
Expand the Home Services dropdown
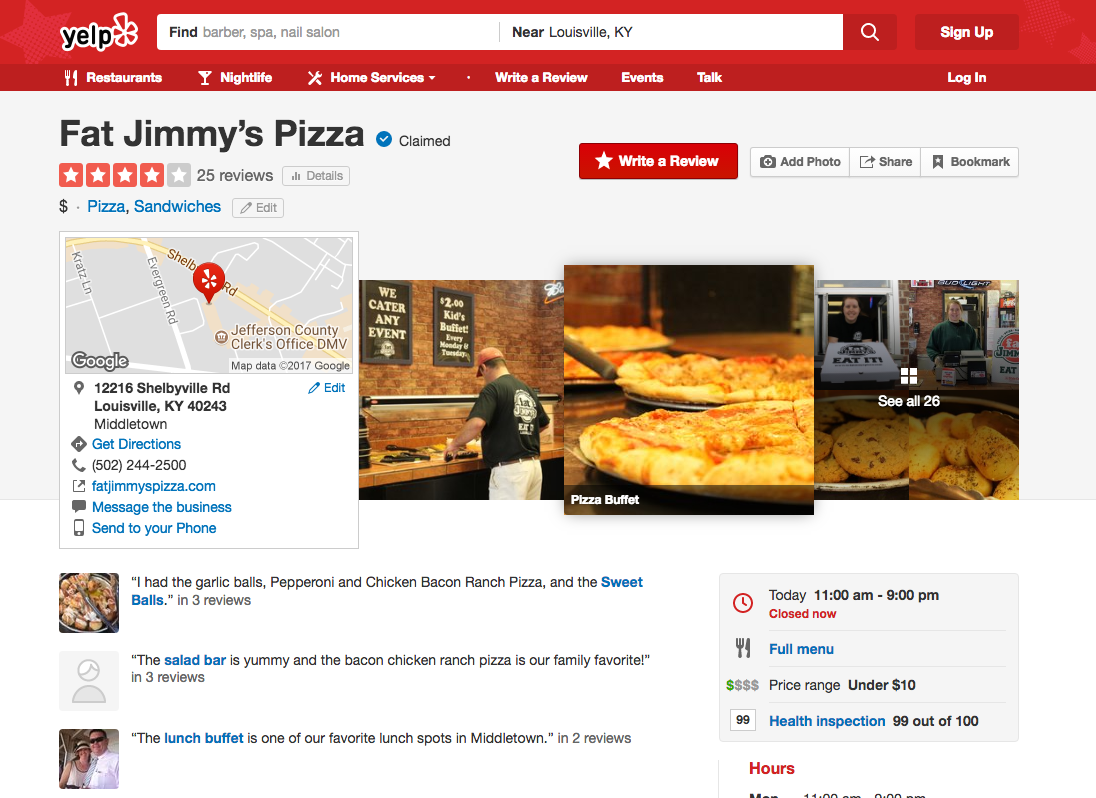tap(372, 78)
